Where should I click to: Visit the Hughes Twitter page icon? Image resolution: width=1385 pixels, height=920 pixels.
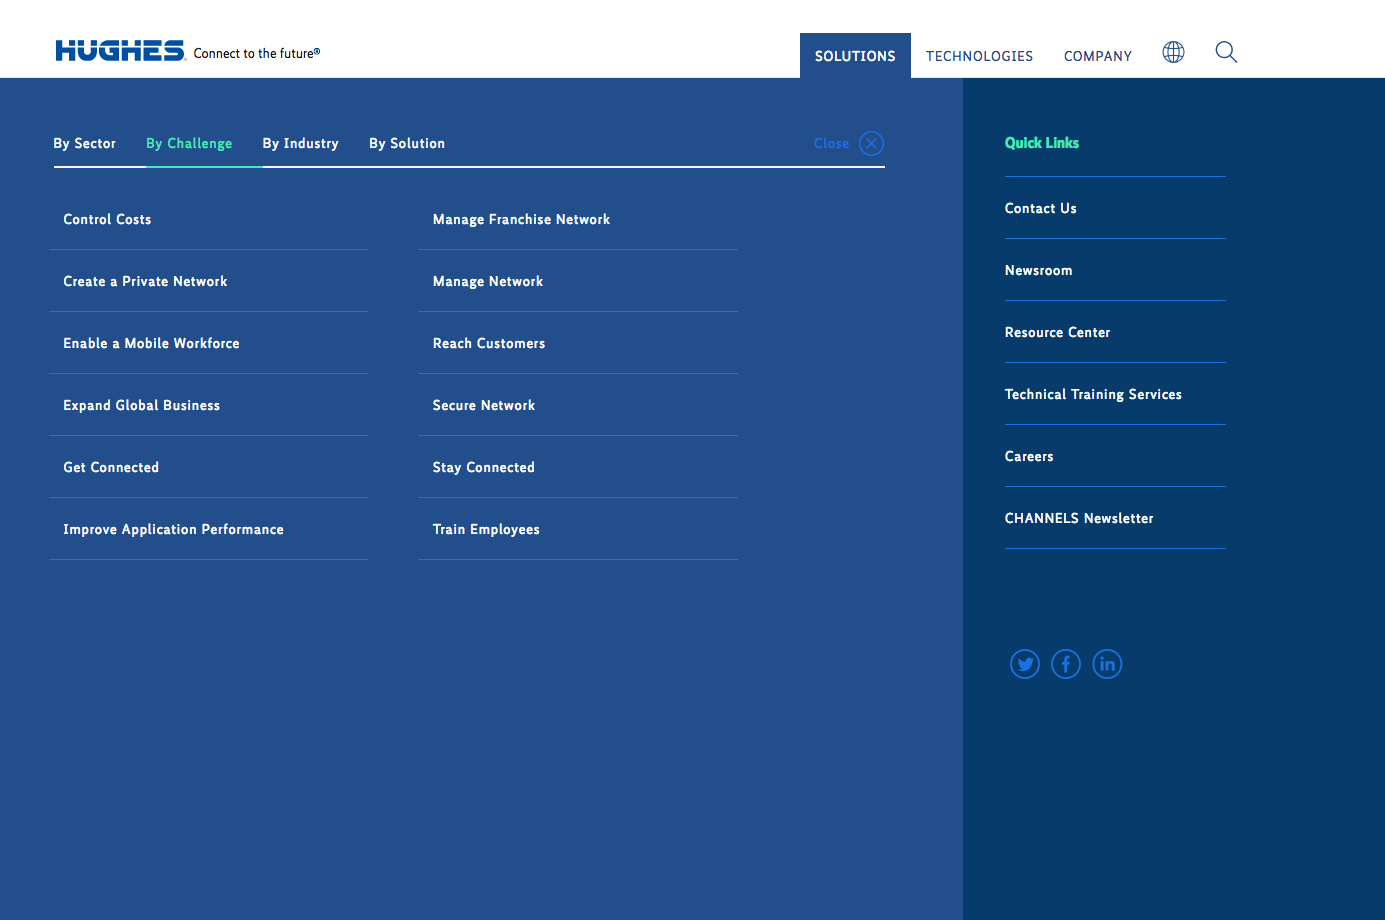(1025, 664)
